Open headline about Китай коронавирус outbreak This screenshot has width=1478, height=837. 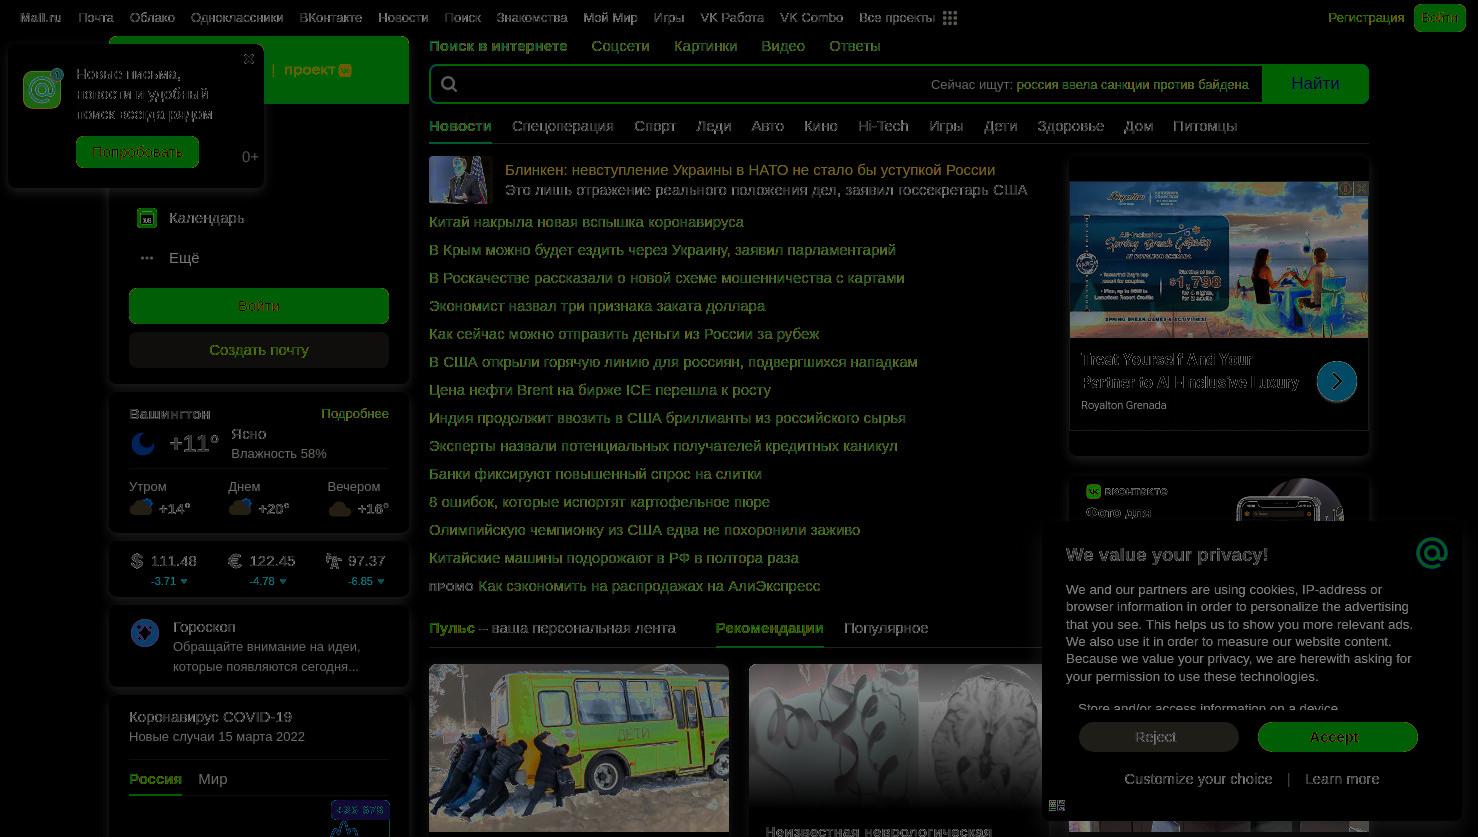pos(586,222)
